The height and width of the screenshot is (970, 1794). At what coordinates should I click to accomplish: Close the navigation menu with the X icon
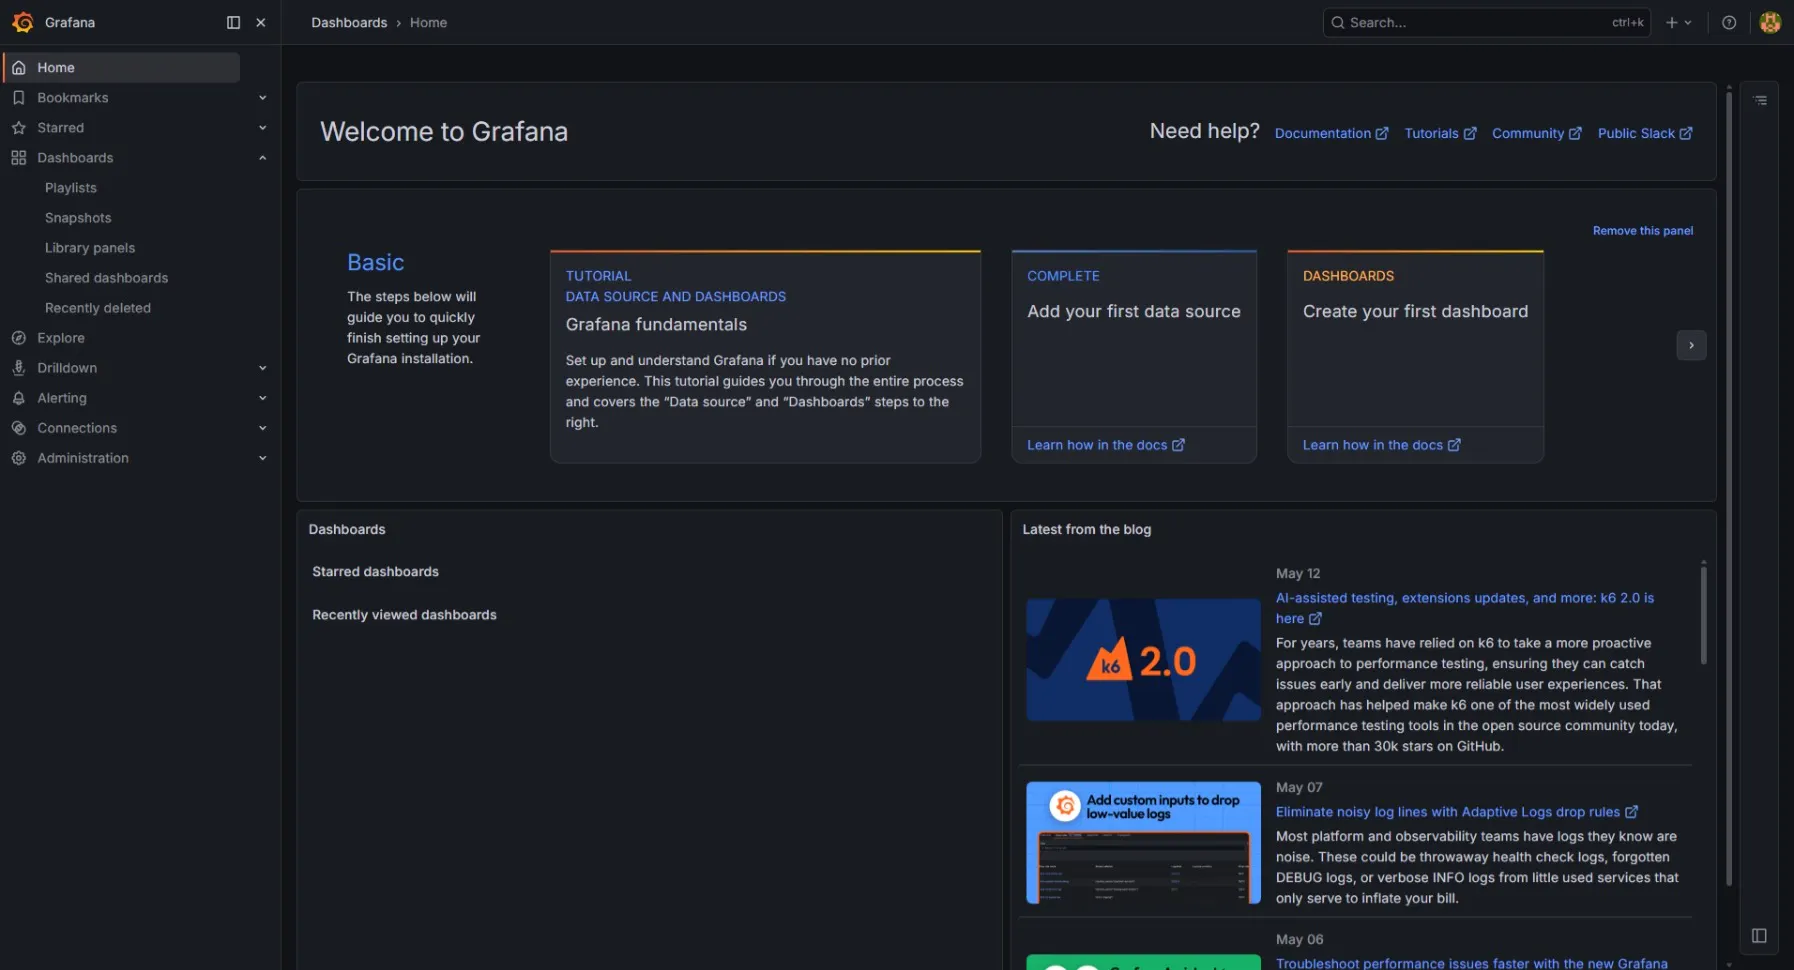[x=261, y=22]
